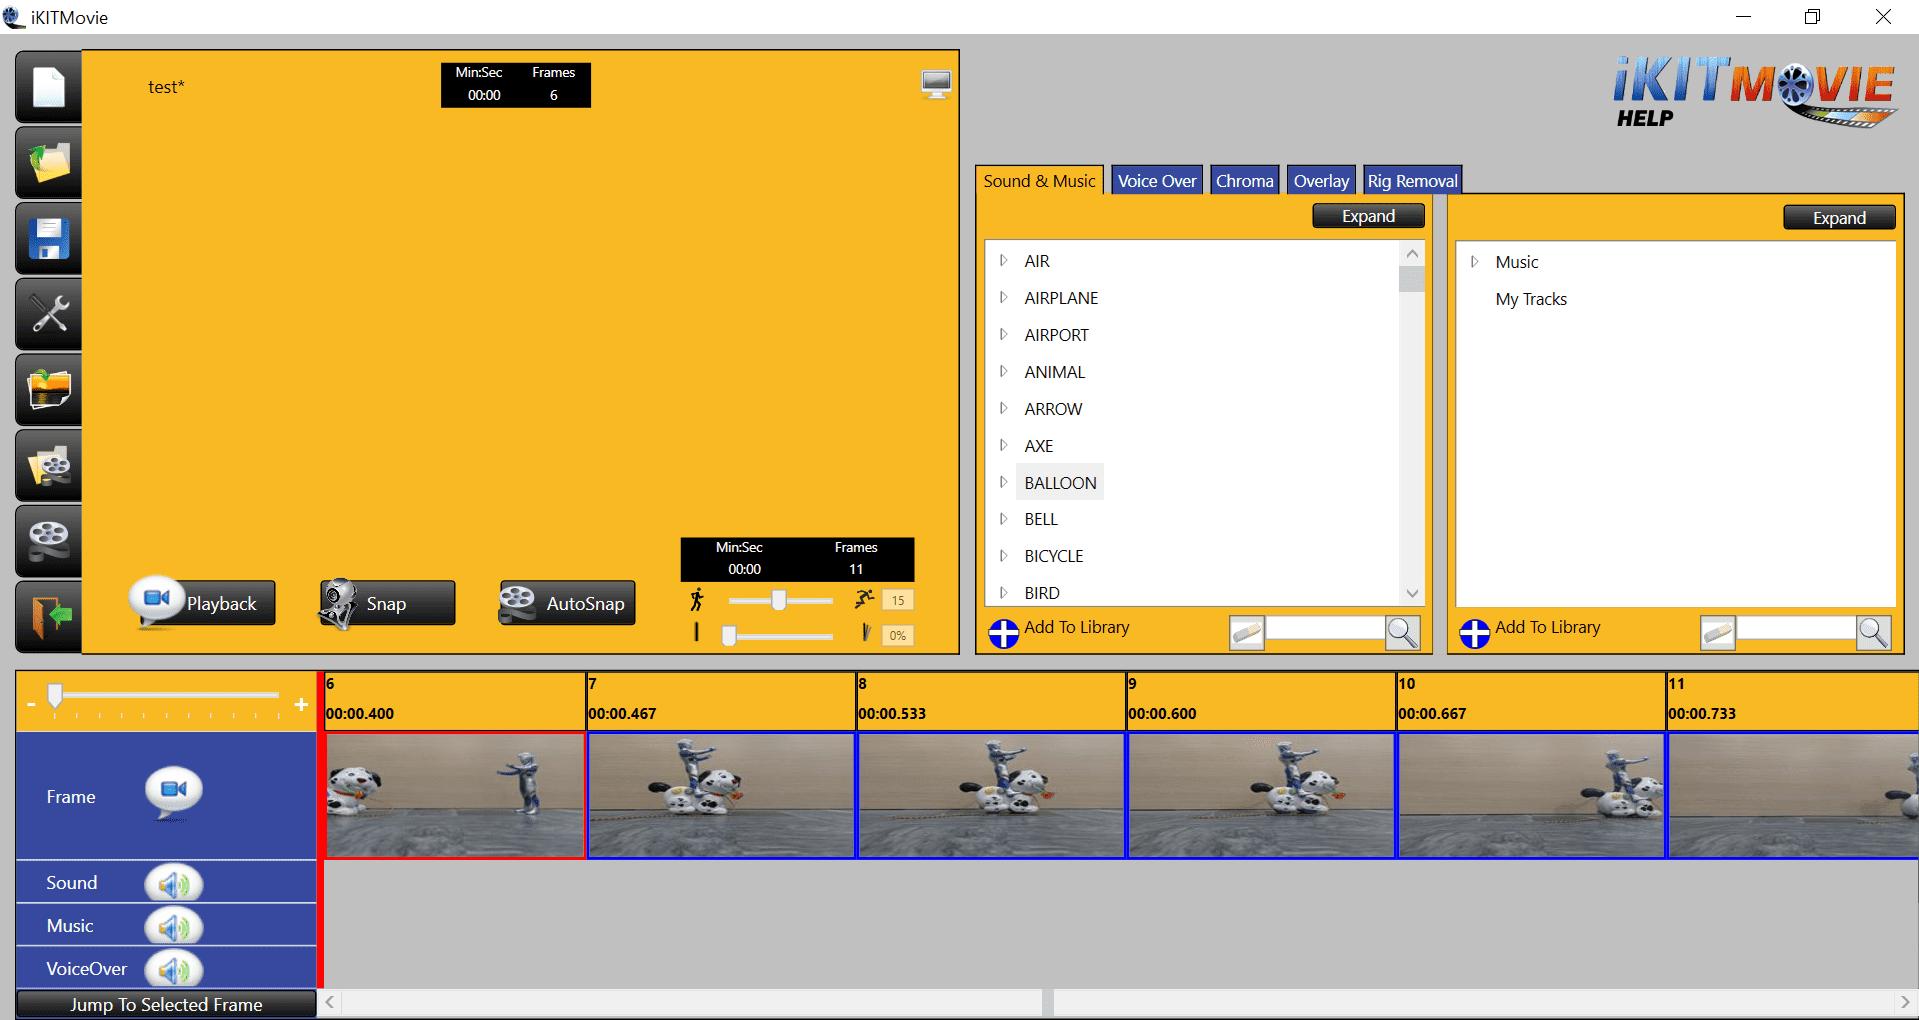Viewport: 1919px width, 1020px height.
Task: Click the sound list scrollbar down arrow
Action: [x=1412, y=593]
